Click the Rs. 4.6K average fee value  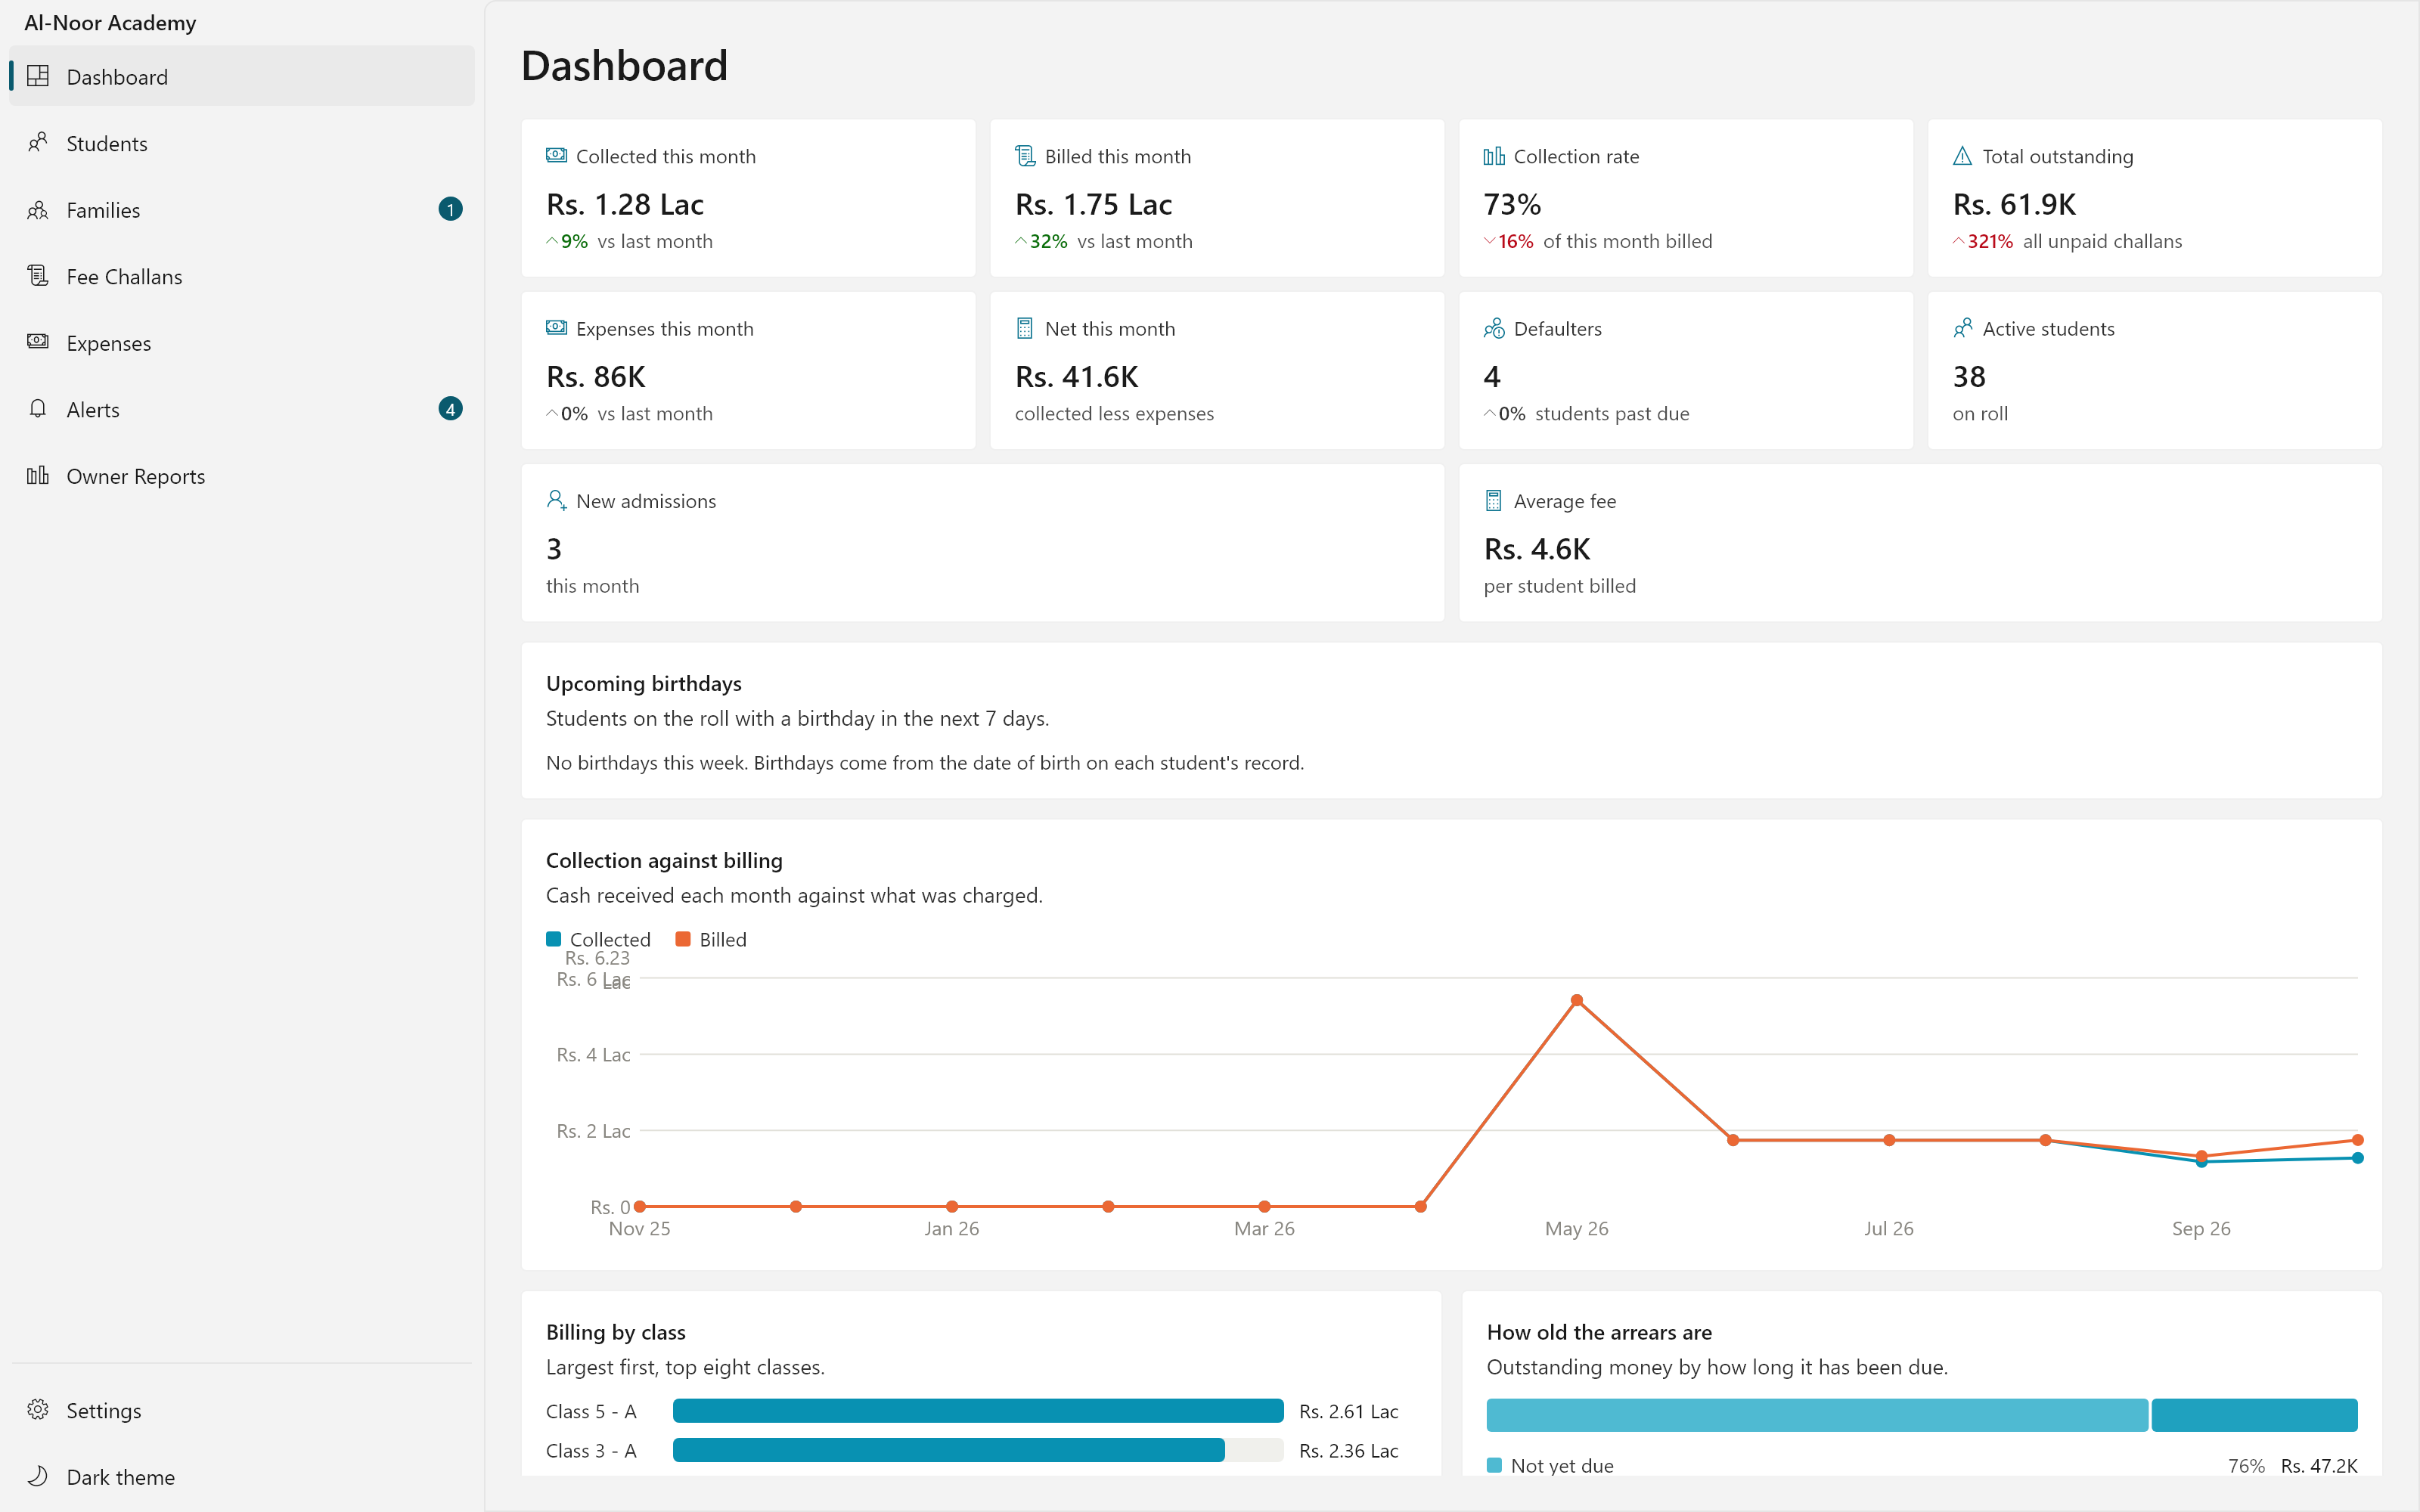pyautogui.click(x=1537, y=548)
